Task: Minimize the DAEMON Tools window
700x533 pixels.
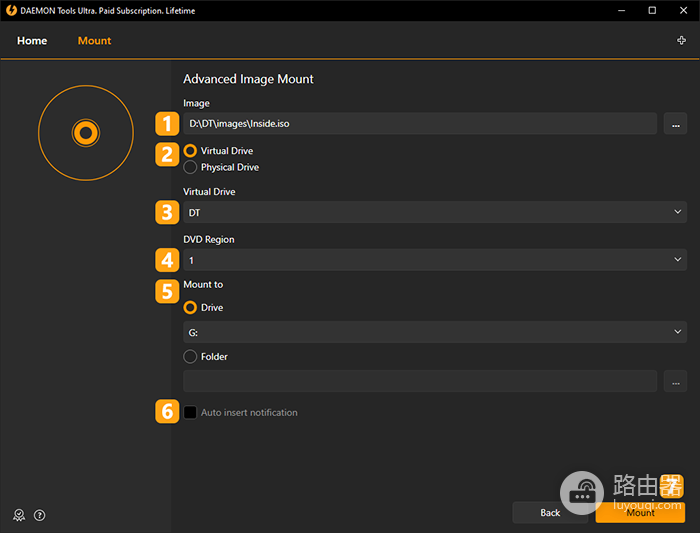Action: [x=621, y=10]
